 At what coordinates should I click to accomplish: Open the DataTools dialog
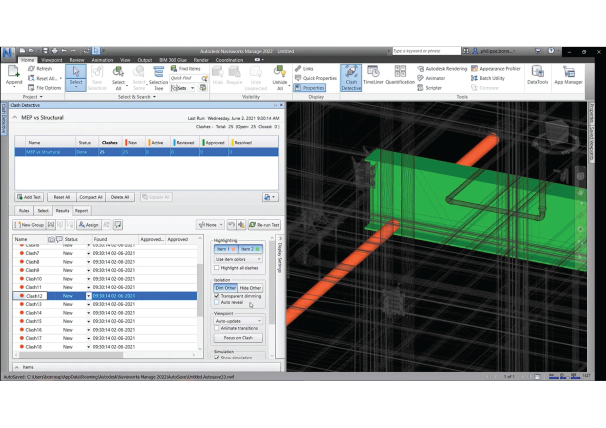click(x=538, y=75)
